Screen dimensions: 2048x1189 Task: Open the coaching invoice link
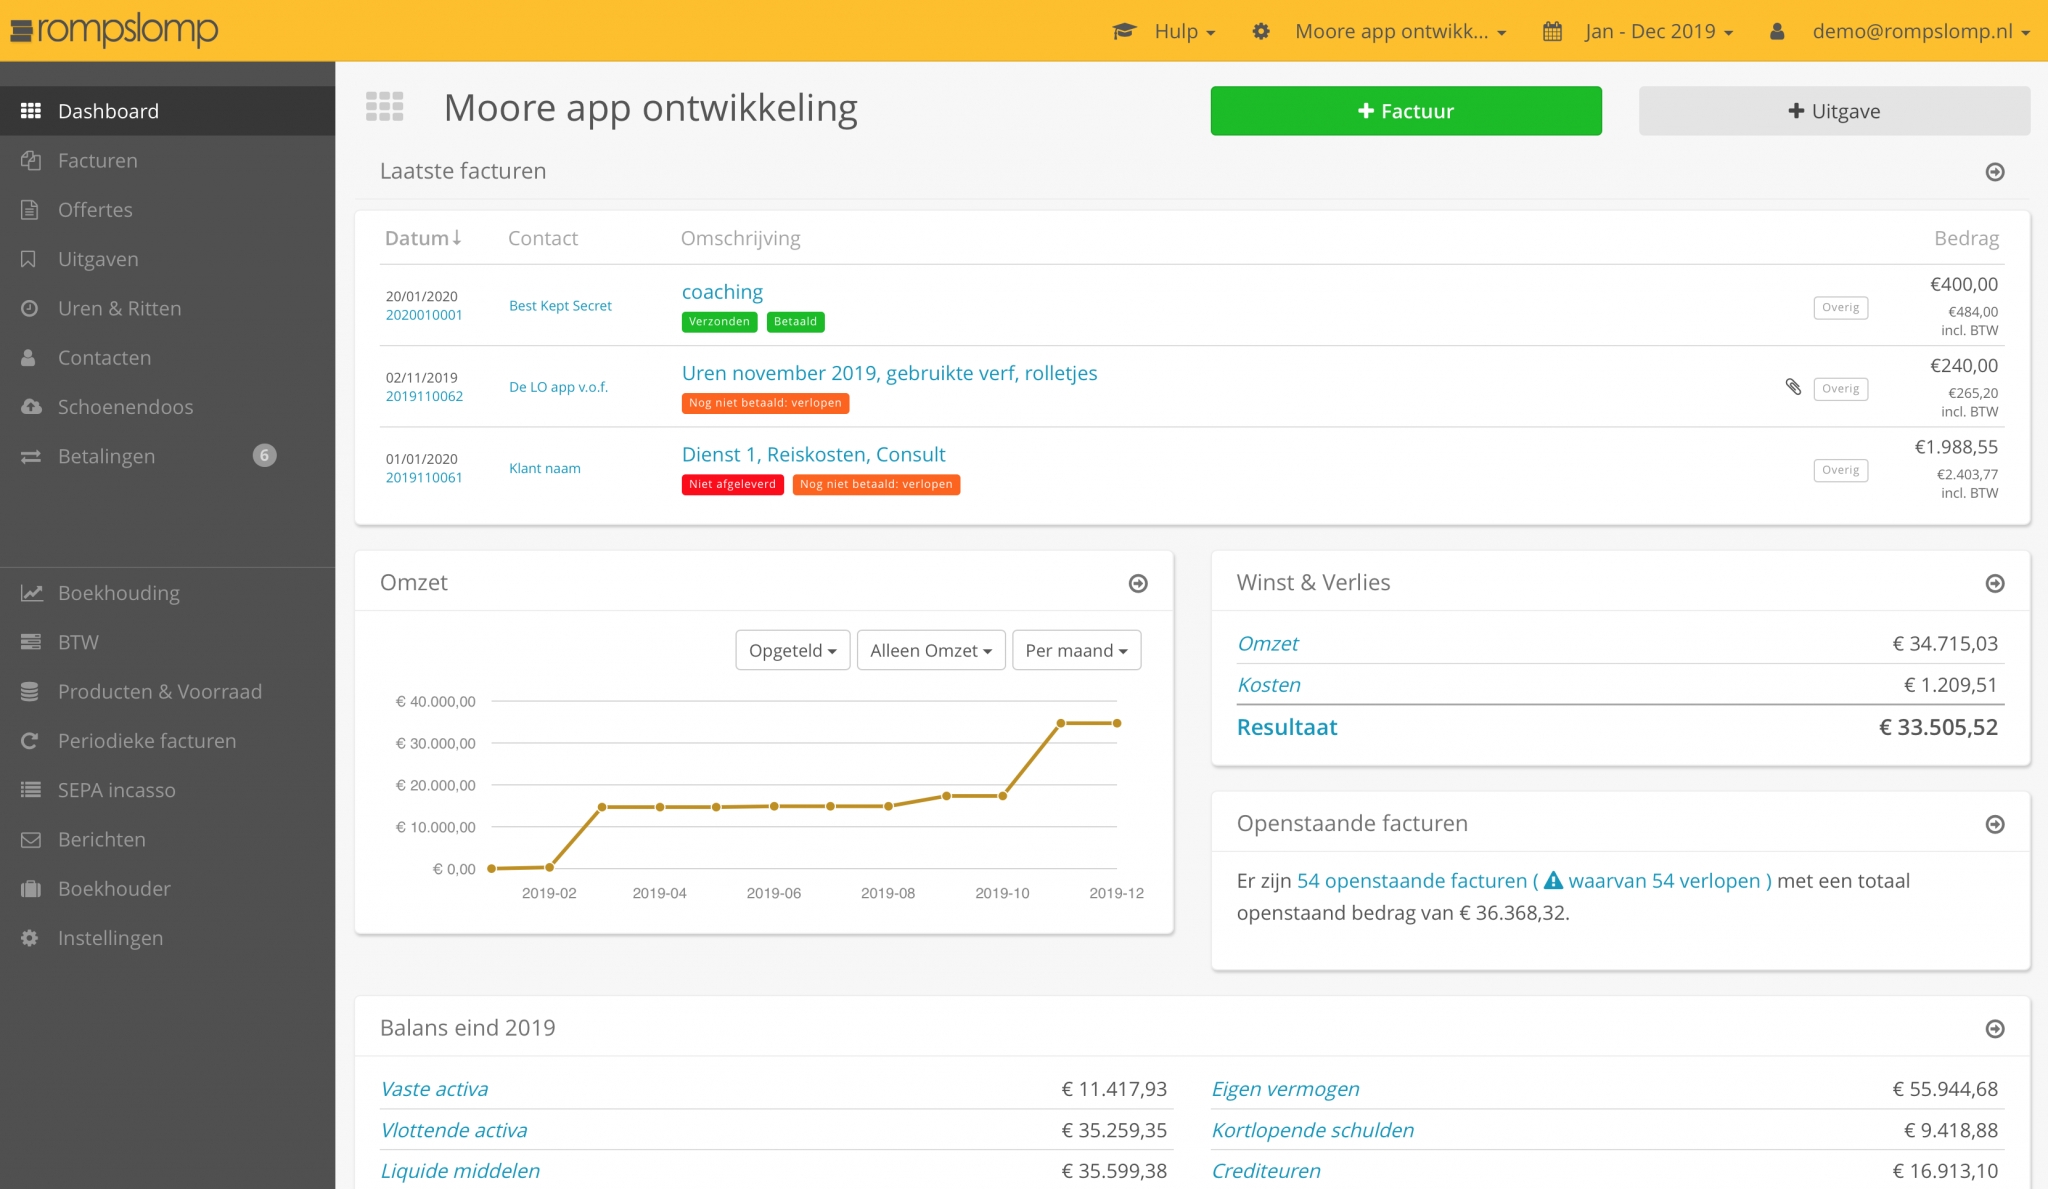click(722, 292)
